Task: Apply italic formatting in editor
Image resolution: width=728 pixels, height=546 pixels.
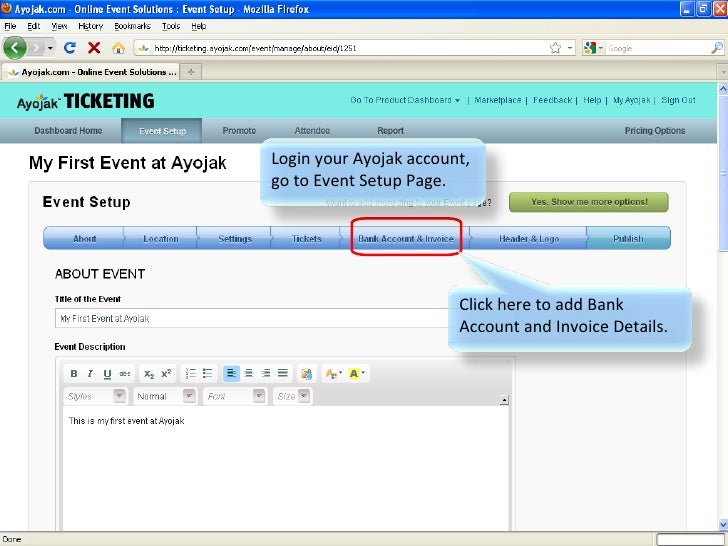Action: point(91,374)
